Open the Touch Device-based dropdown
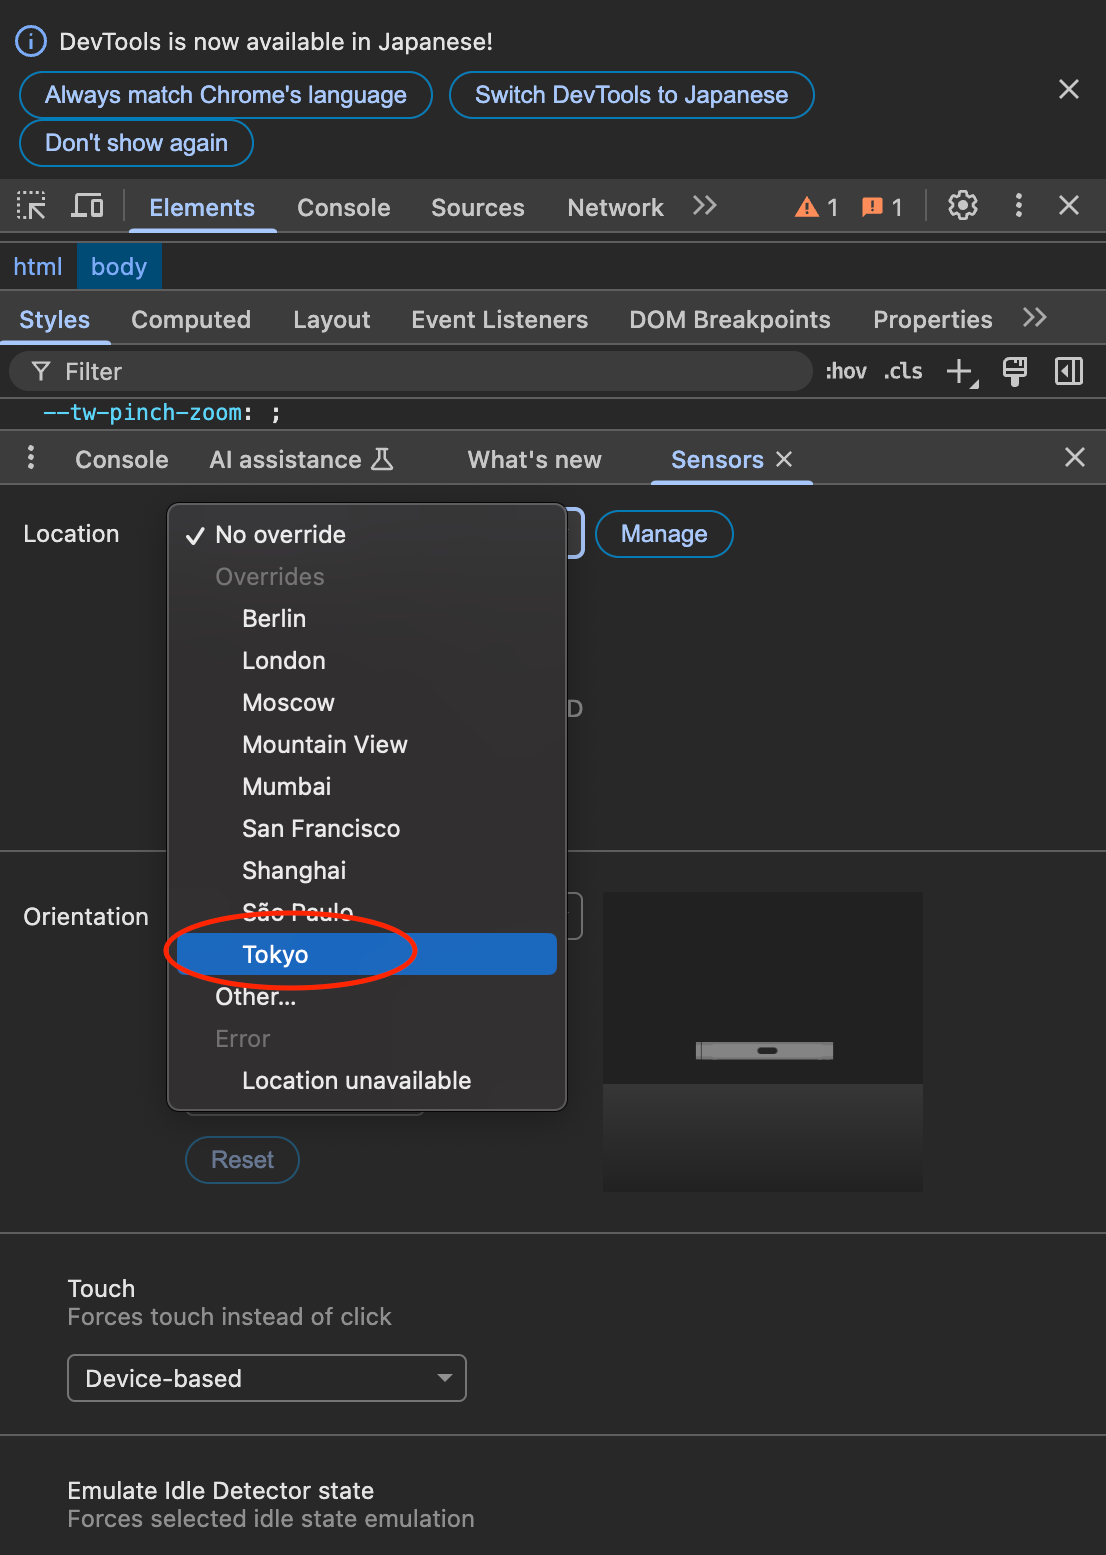Viewport: 1106px width, 1555px height. (266, 1378)
